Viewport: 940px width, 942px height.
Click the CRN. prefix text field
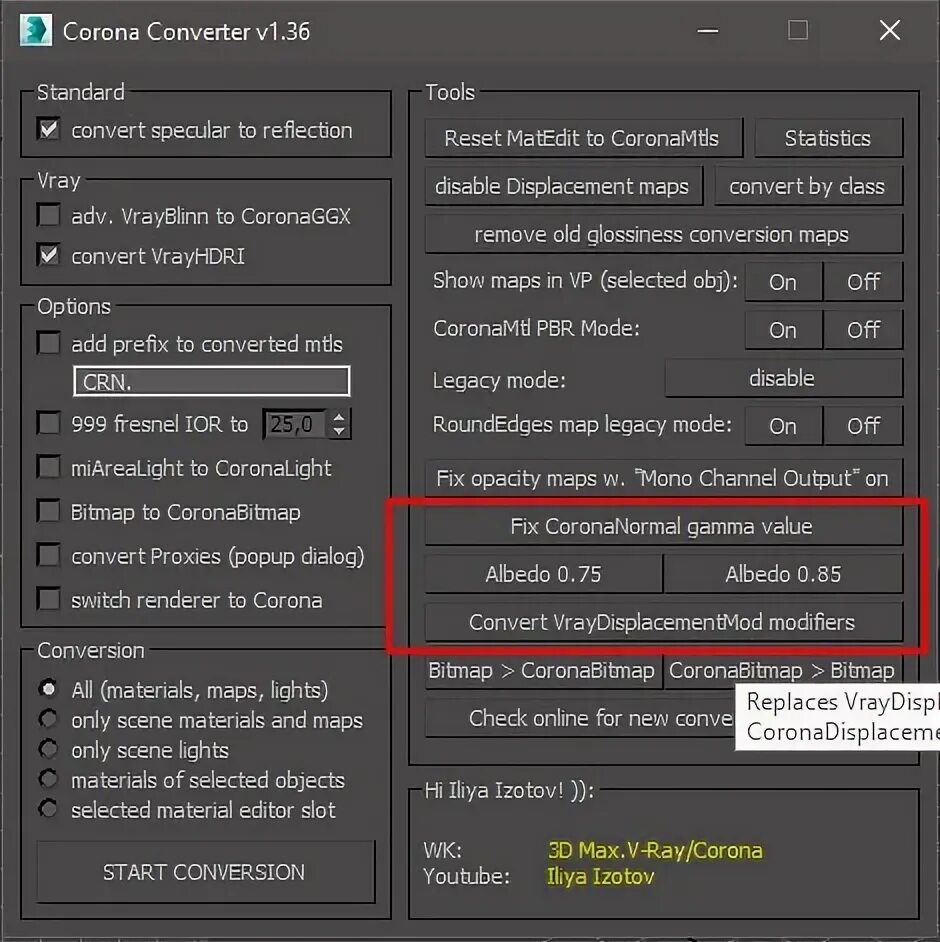211,381
